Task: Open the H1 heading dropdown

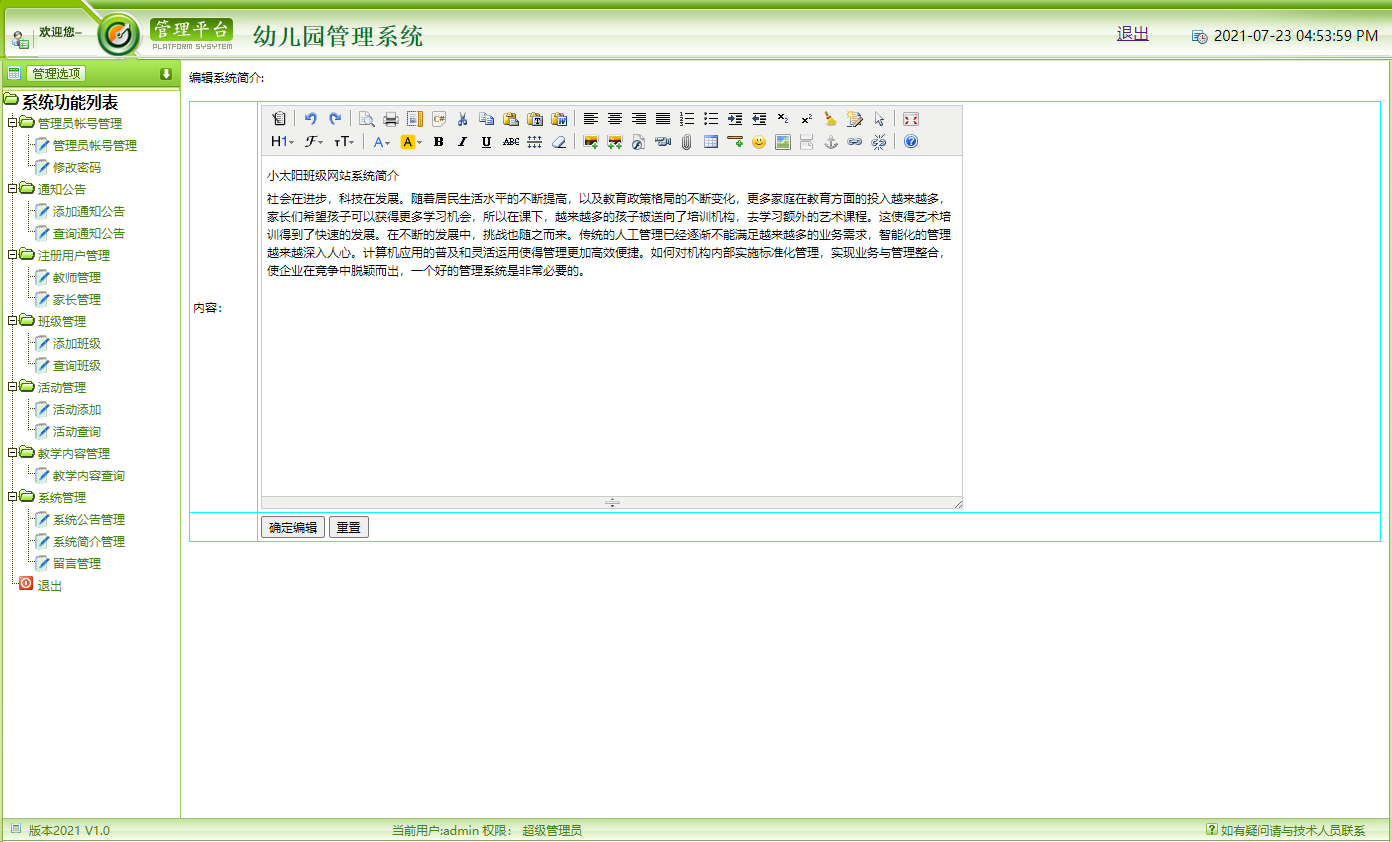Action: pos(280,141)
